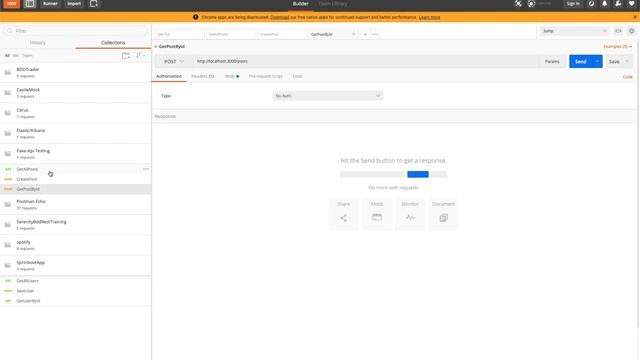Screen dimensions: 640x360
Task: Open the GetUserById request
Action: coord(76,301)
